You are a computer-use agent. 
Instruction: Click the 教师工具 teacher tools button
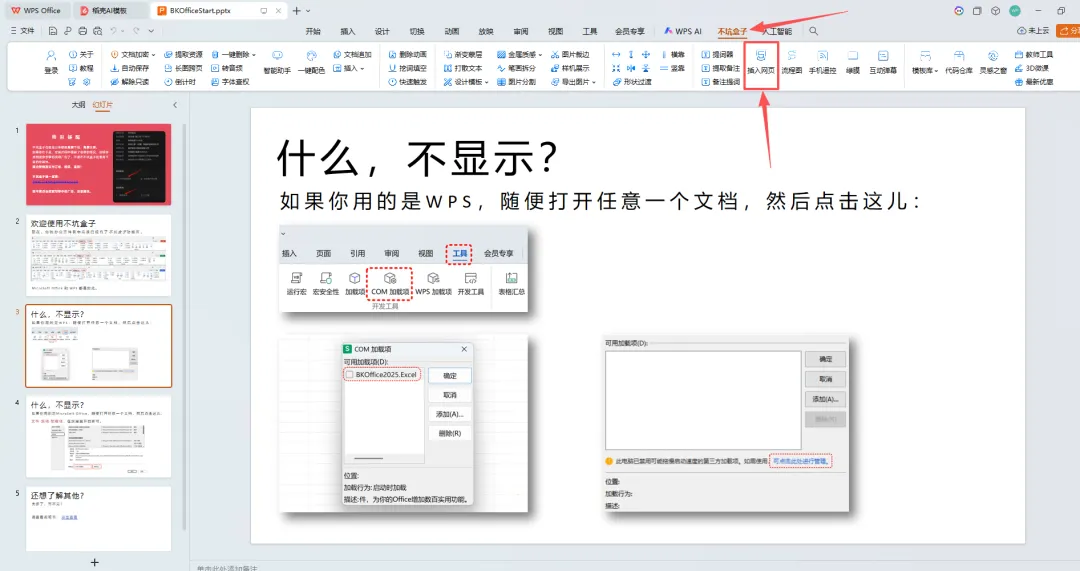pyautogui.click(x=1034, y=54)
